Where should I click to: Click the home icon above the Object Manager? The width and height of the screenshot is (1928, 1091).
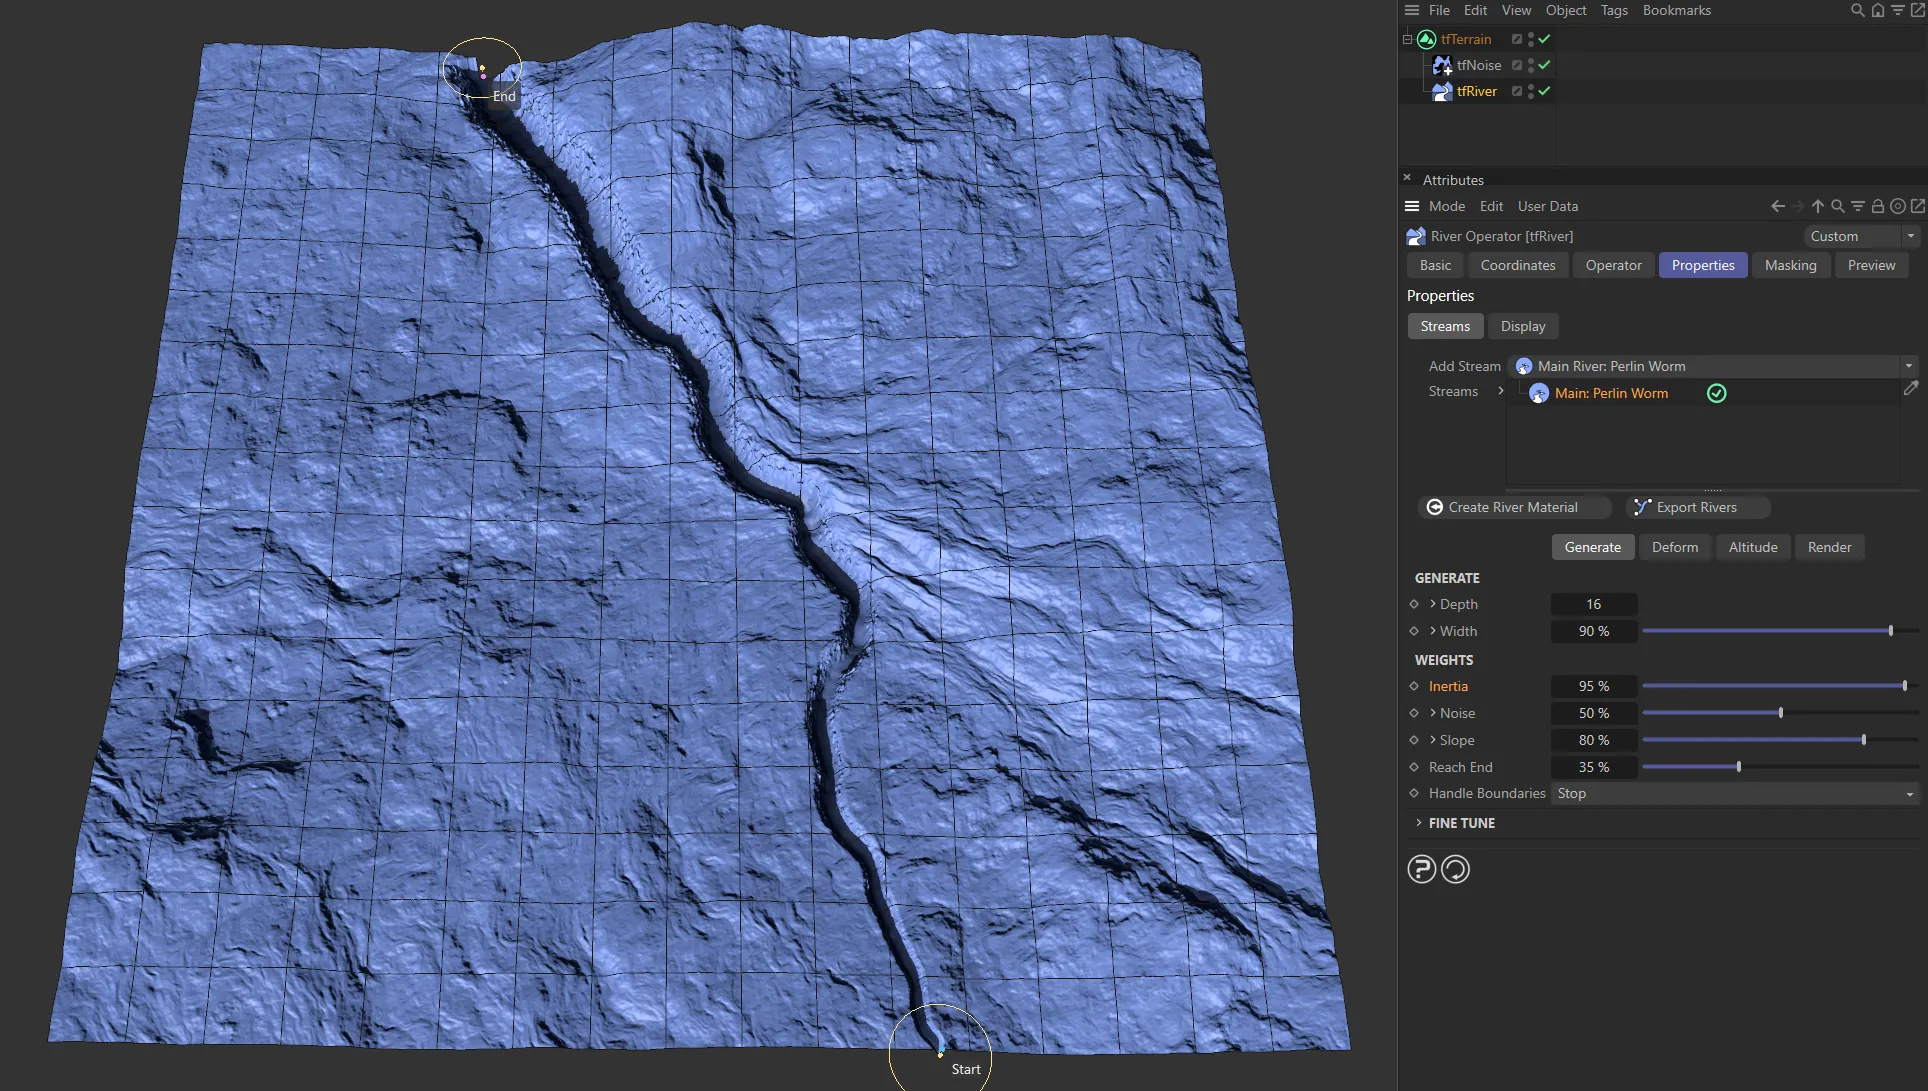(x=1877, y=10)
